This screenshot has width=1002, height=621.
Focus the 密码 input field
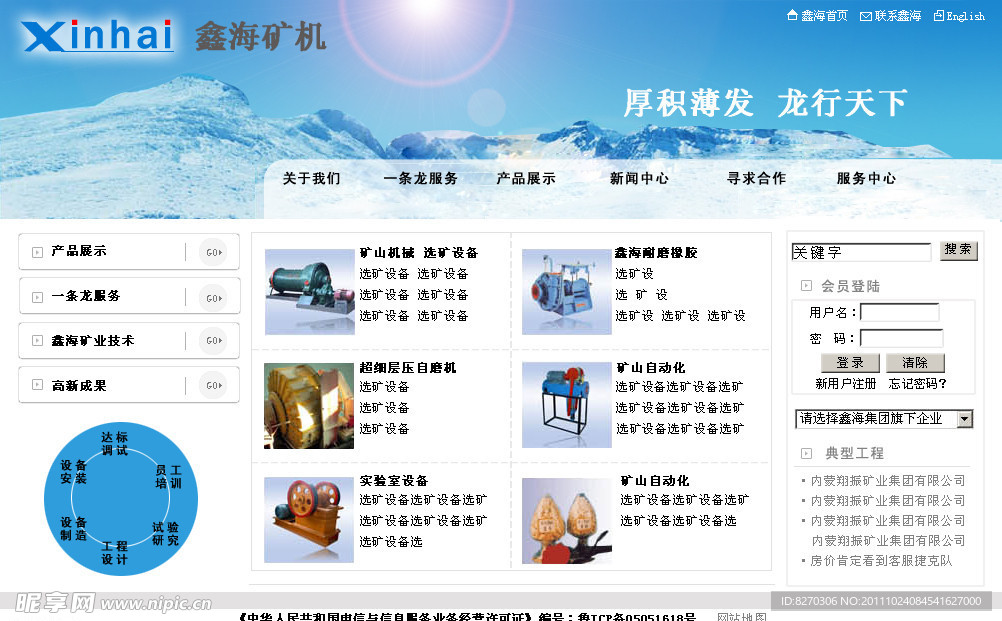(x=902, y=338)
